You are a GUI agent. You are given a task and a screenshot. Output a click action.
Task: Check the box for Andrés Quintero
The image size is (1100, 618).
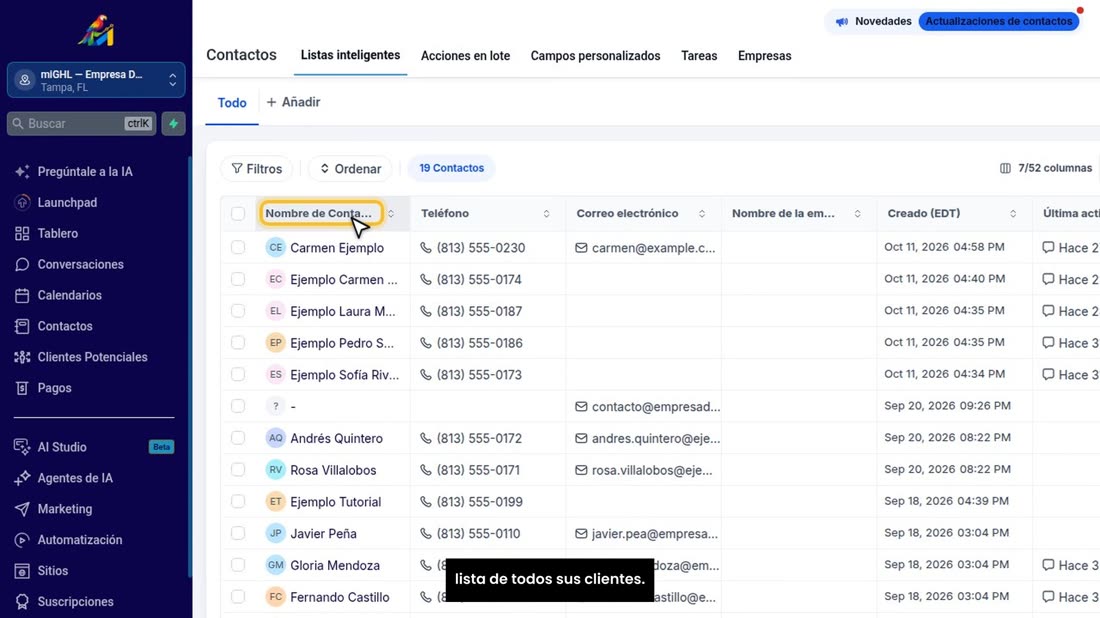[x=238, y=438]
